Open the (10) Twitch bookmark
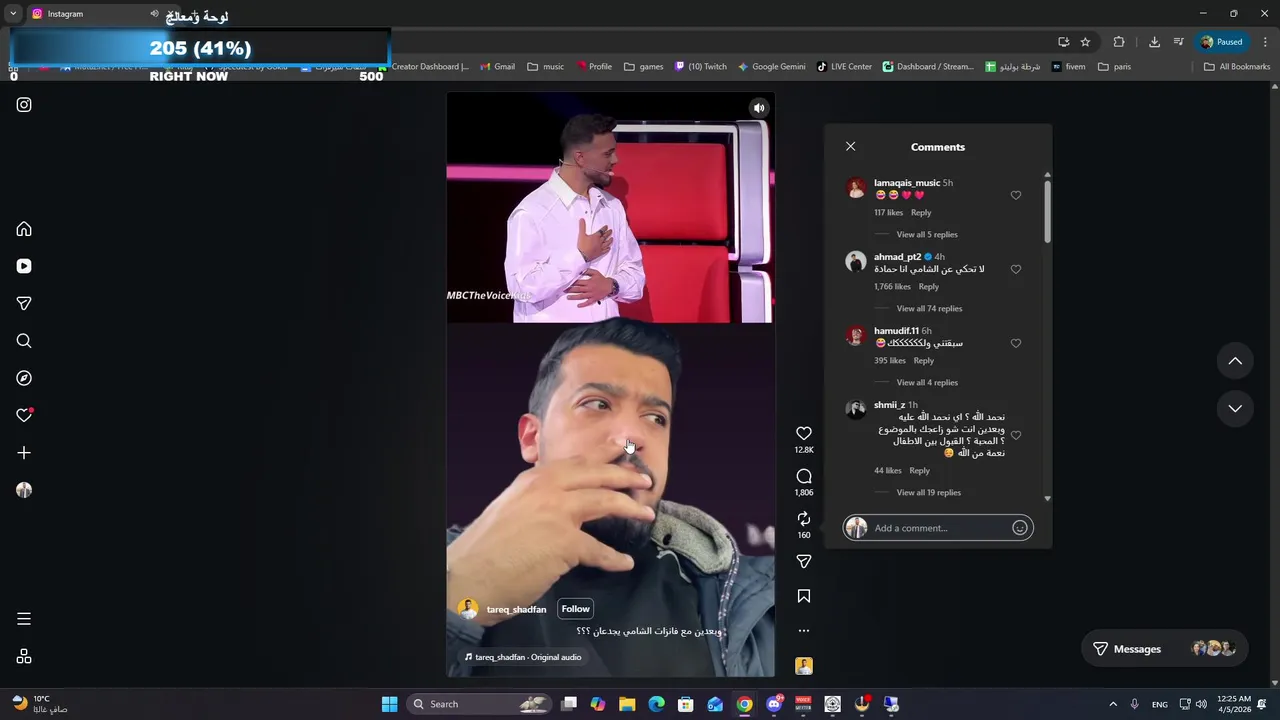Viewport: 1280px width, 720px height. click(700, 66)
